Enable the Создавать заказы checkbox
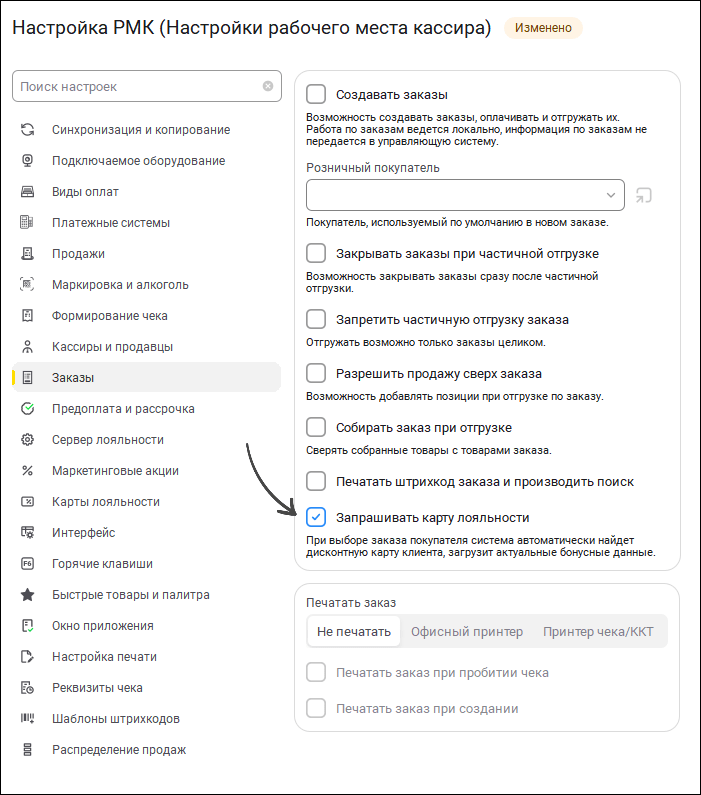The width and height of the screenshot is (701, 795). 316,94
